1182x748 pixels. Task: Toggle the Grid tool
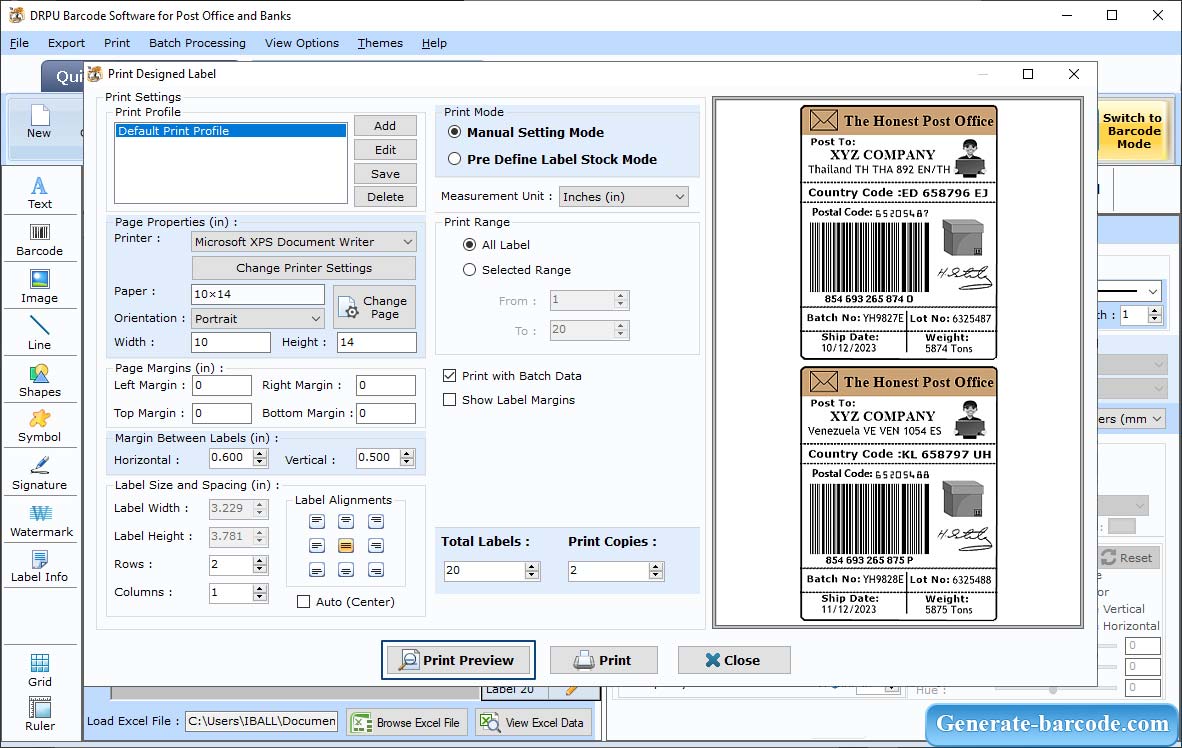click(x=39, y=670)
